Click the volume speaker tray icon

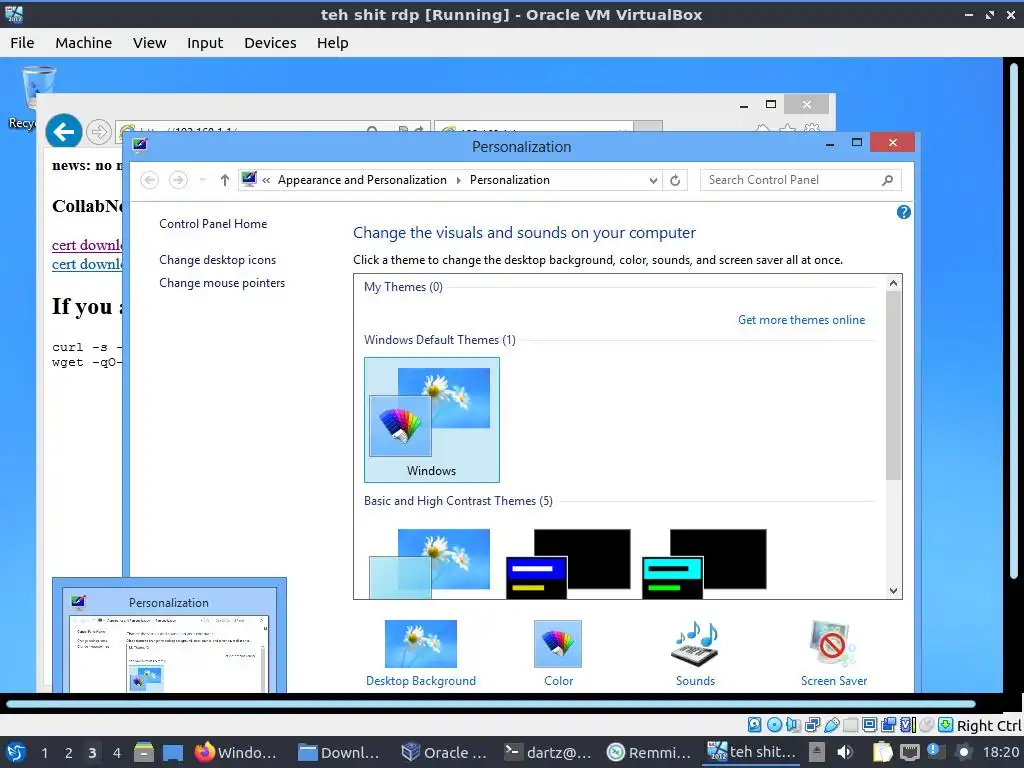tap(845, 752)
